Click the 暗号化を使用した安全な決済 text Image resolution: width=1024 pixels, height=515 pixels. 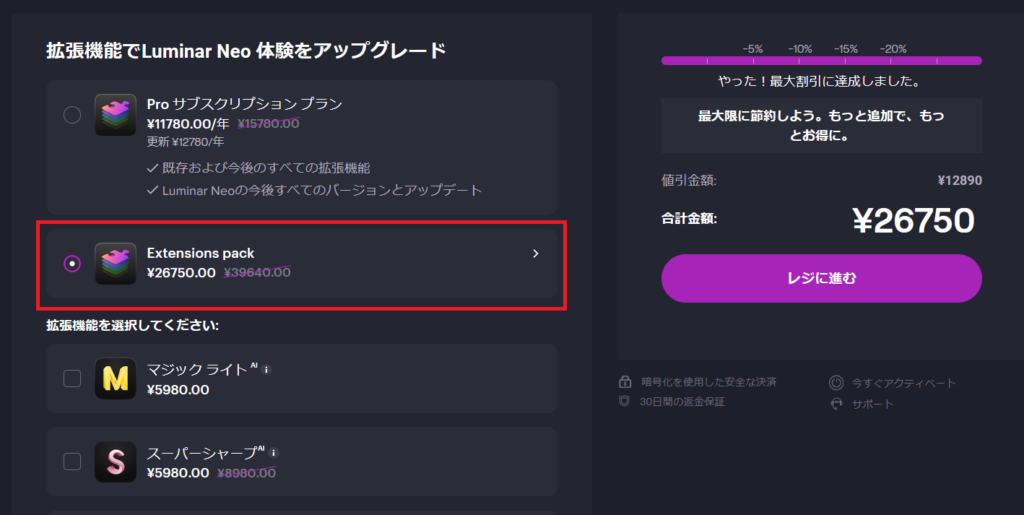(709, 382)
